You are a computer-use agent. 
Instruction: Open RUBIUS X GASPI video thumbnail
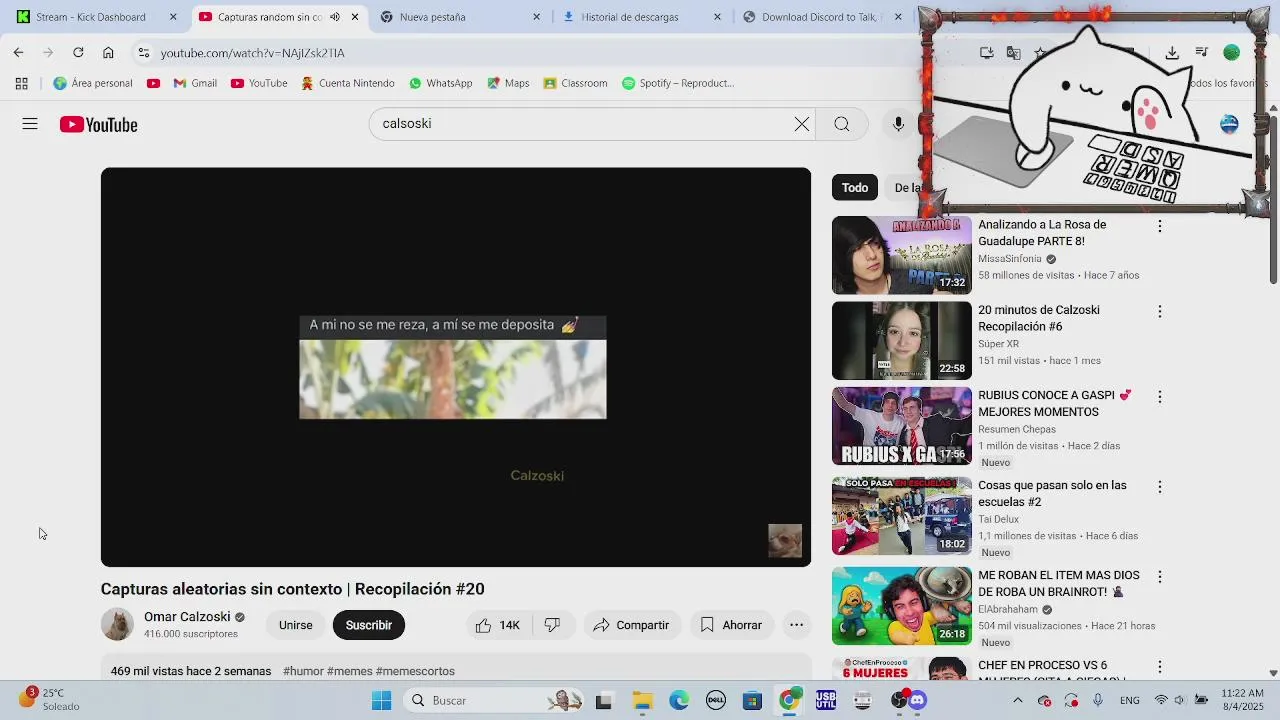(x=902, y=426)
